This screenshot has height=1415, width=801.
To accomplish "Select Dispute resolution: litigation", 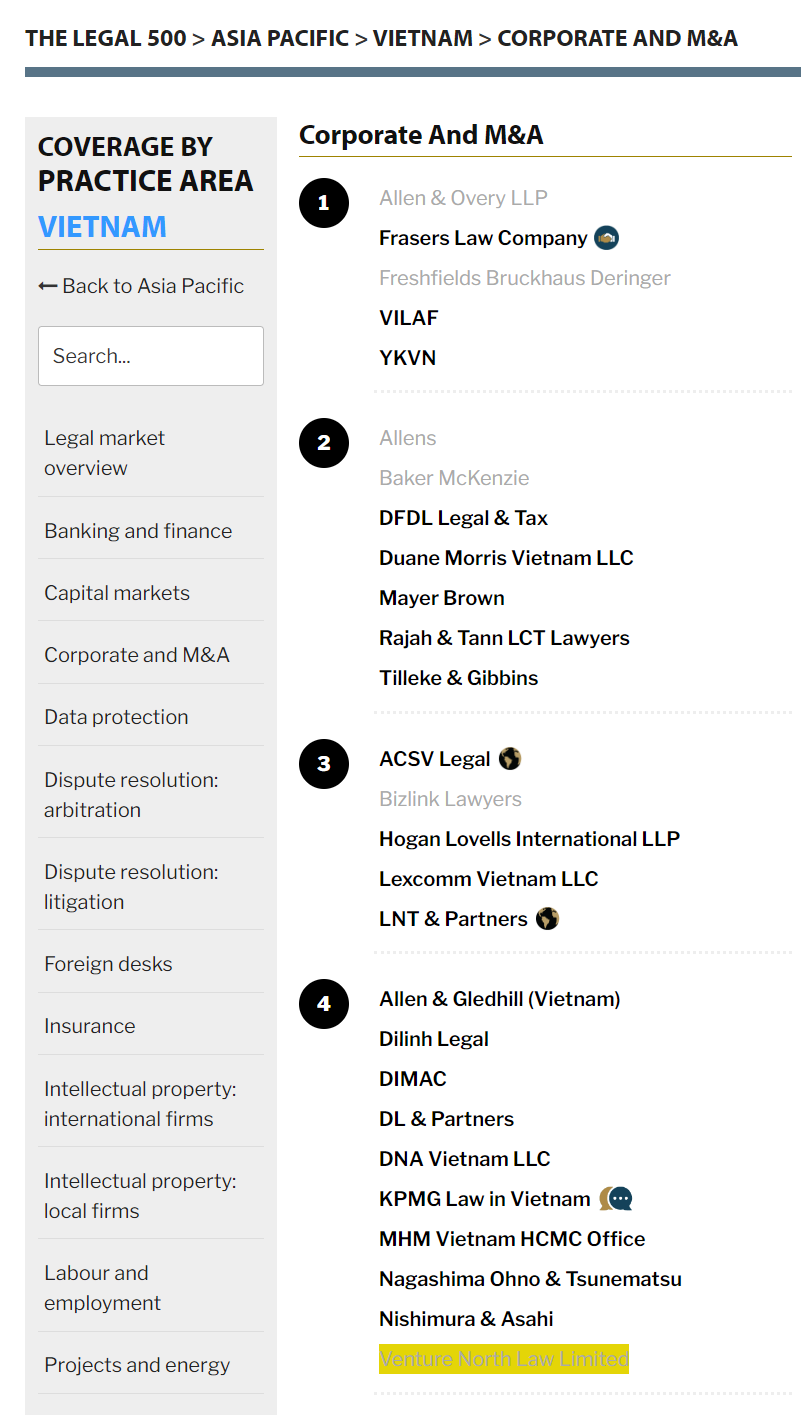I will (131, 887).
